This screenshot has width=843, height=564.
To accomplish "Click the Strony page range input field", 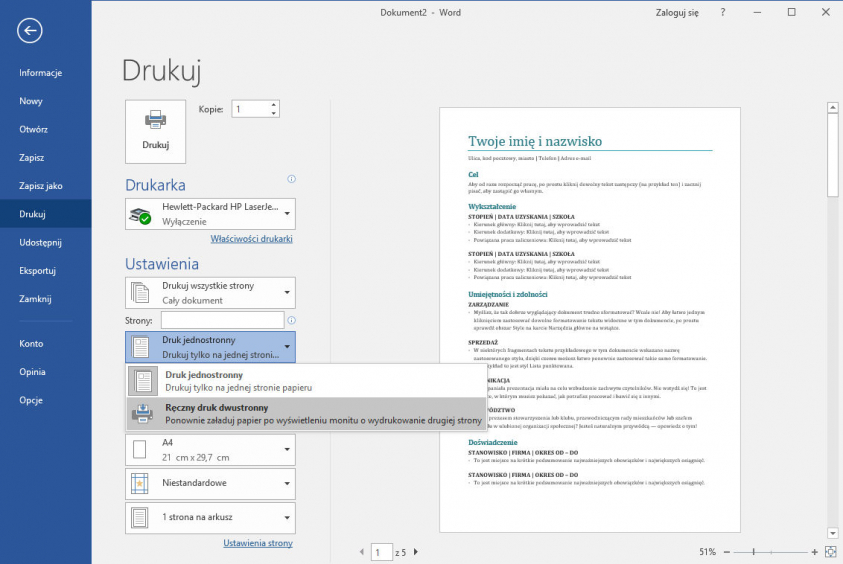I will tap(221, 320).
